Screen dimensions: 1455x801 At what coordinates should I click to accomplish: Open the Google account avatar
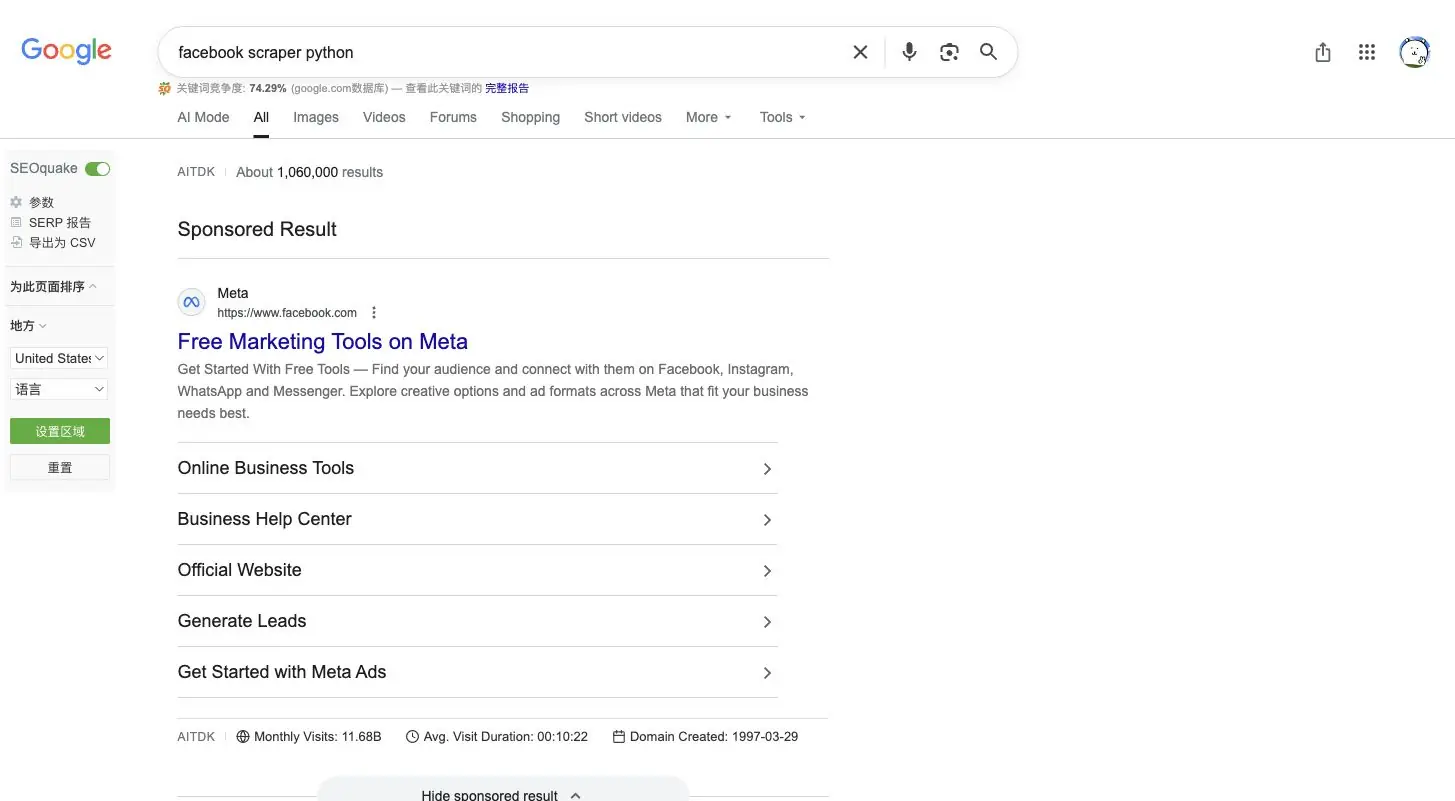click(1415, 52)
